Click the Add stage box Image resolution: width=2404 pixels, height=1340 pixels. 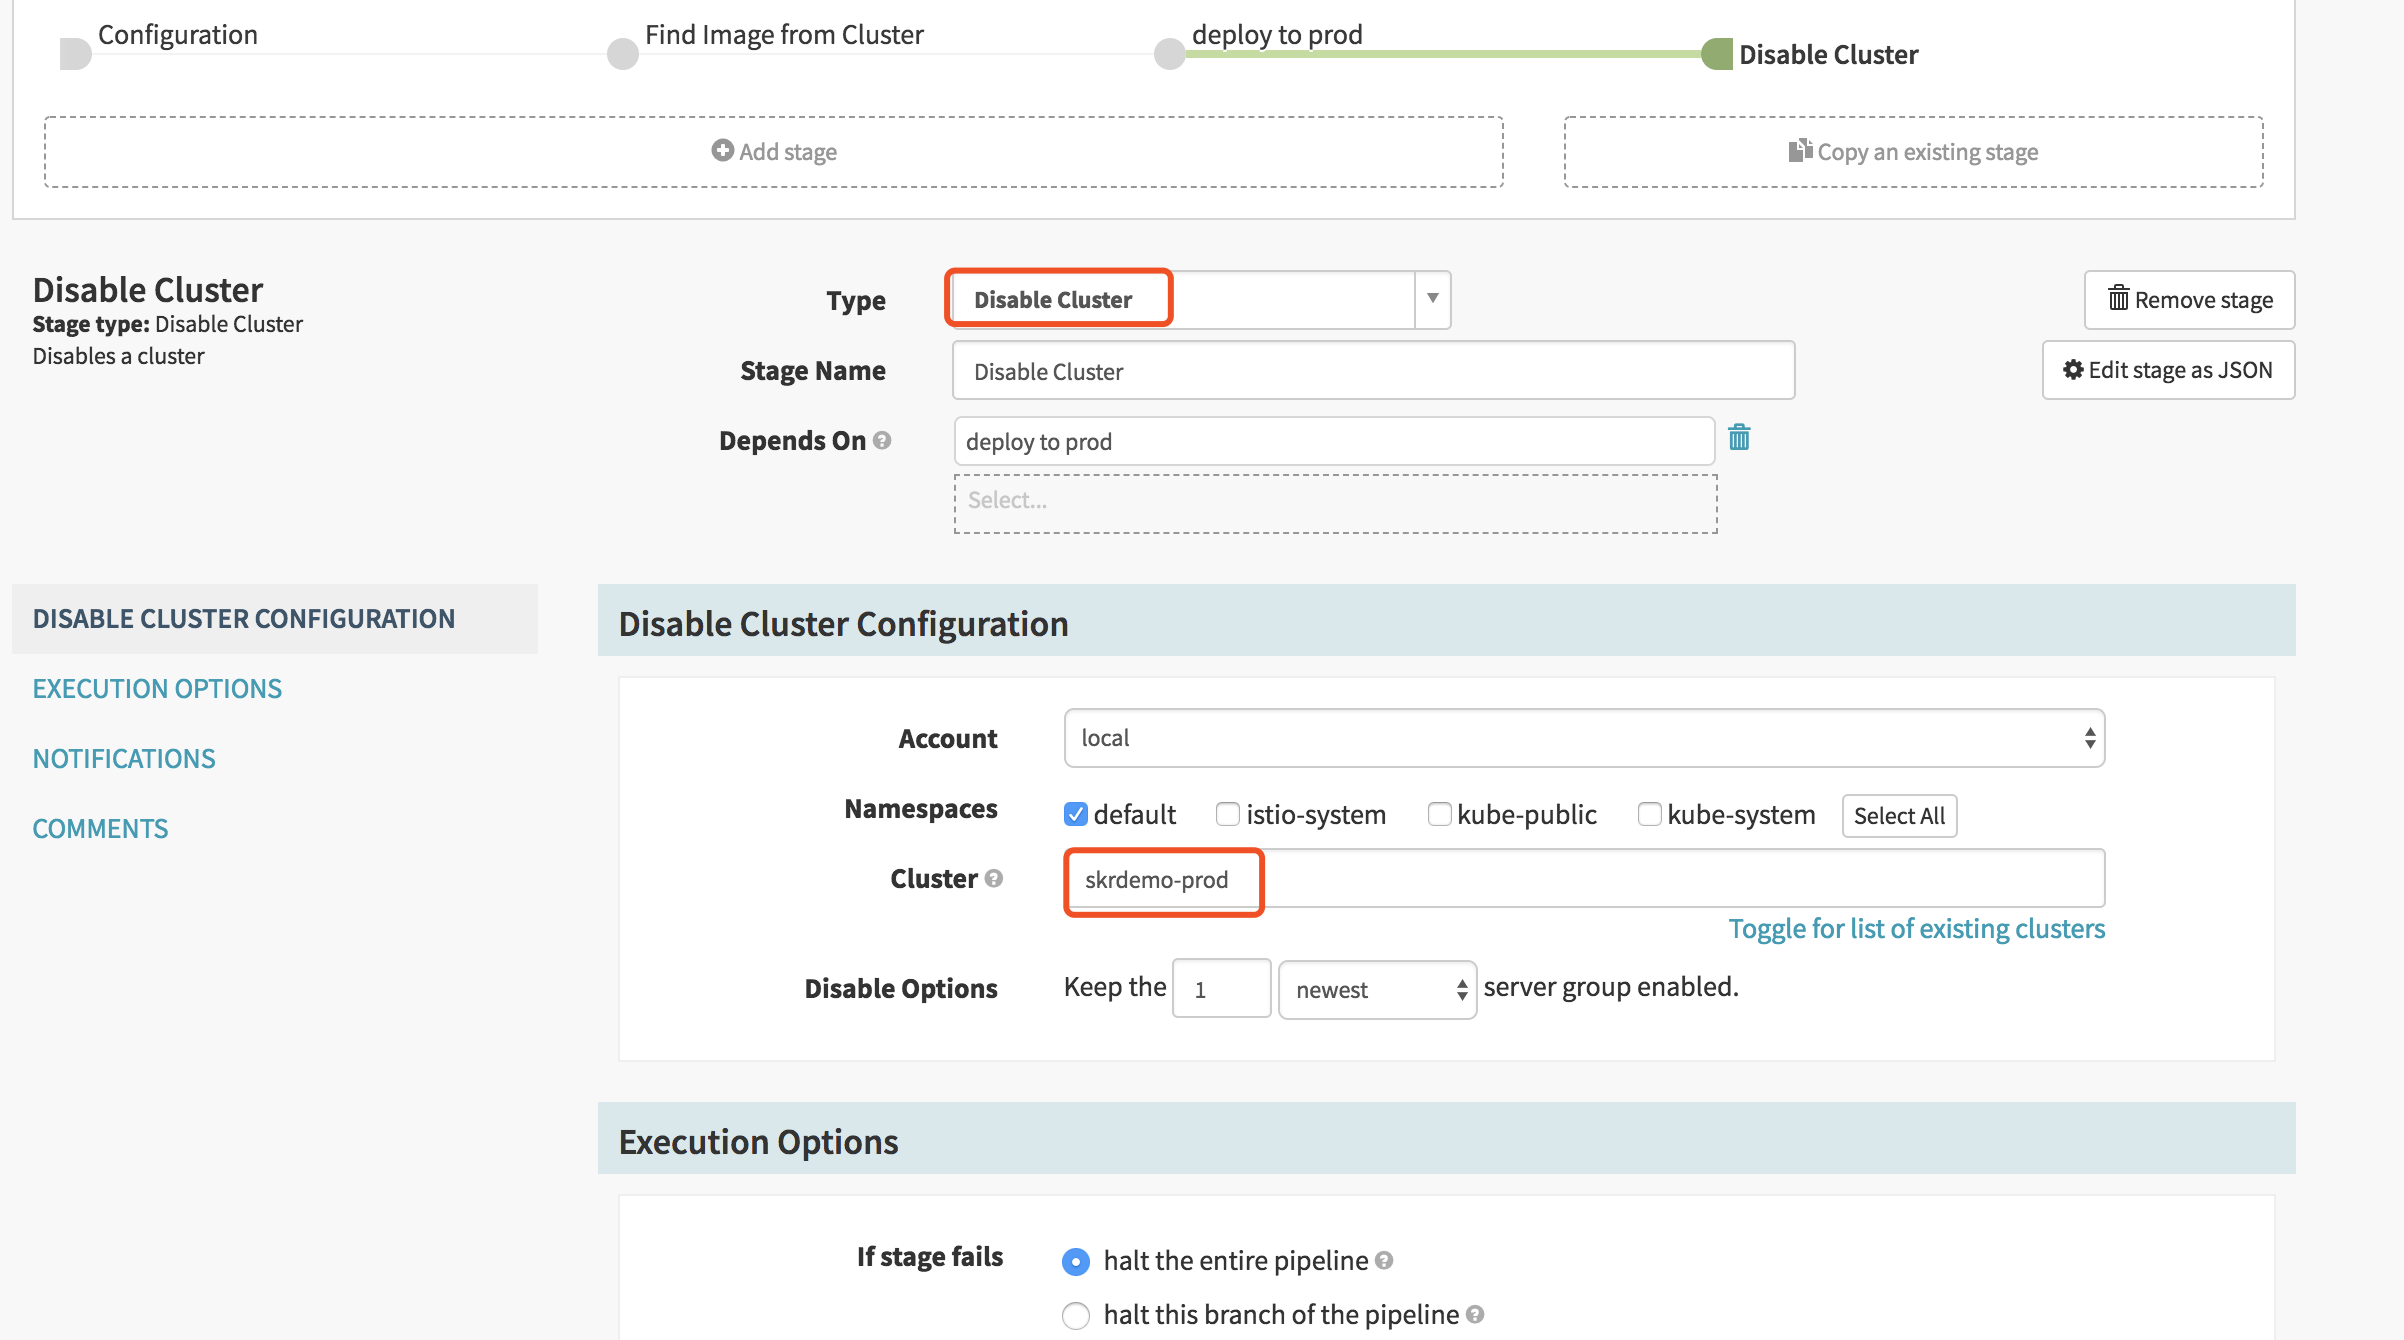pyautogui.click(x=773, y=152)
